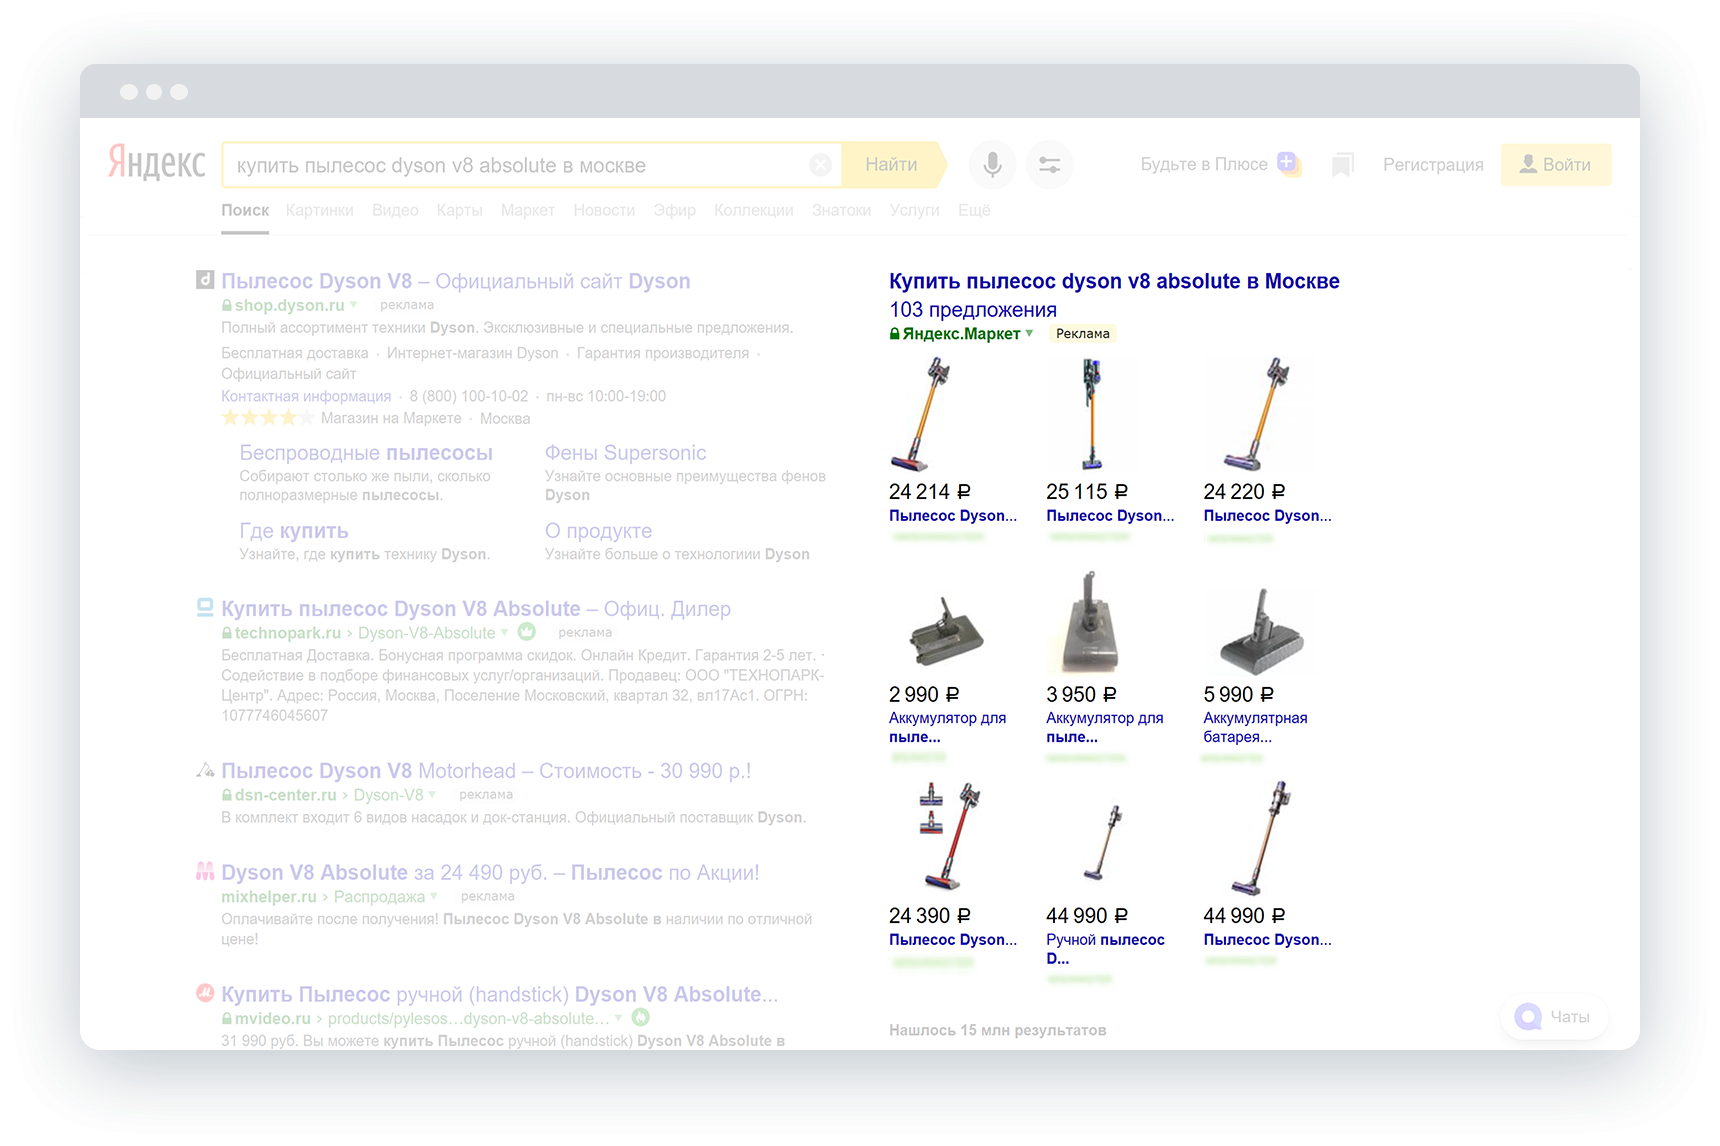This screenshot has height=1146, width=1720.
Task: Switch to Видео tab
Action: click(395, 210)
